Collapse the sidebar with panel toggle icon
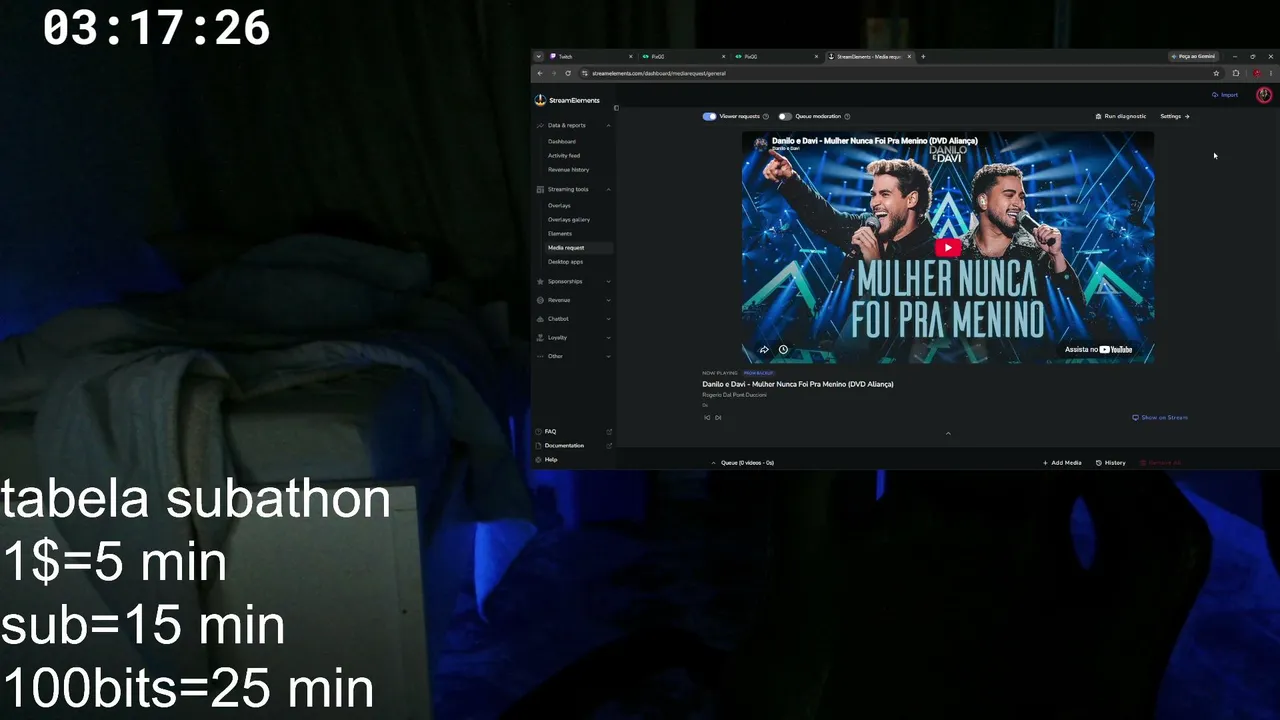This screenshot has height=720, width=1280. point(616,108)
